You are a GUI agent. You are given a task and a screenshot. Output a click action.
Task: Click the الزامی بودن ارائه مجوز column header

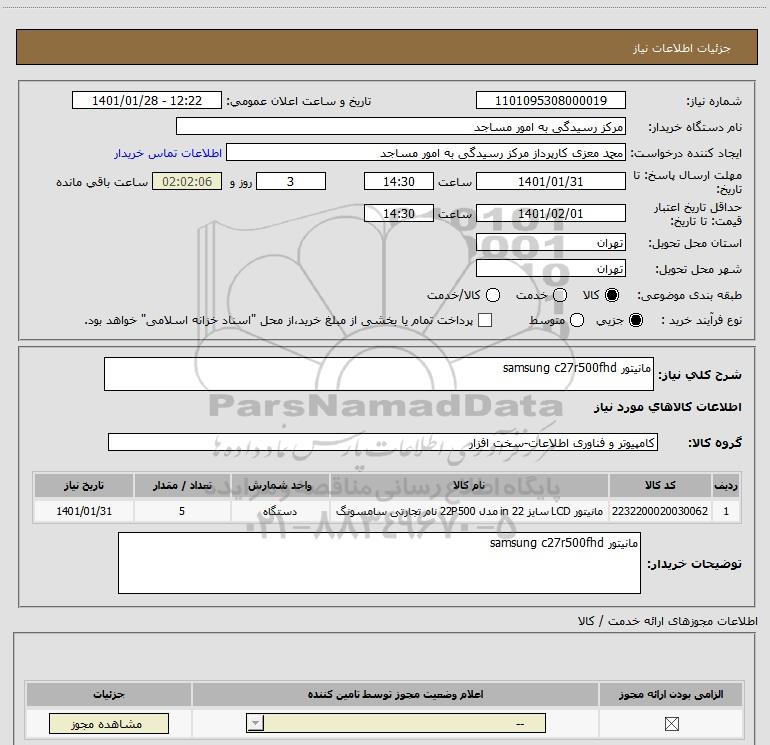(x=671, y=694)
